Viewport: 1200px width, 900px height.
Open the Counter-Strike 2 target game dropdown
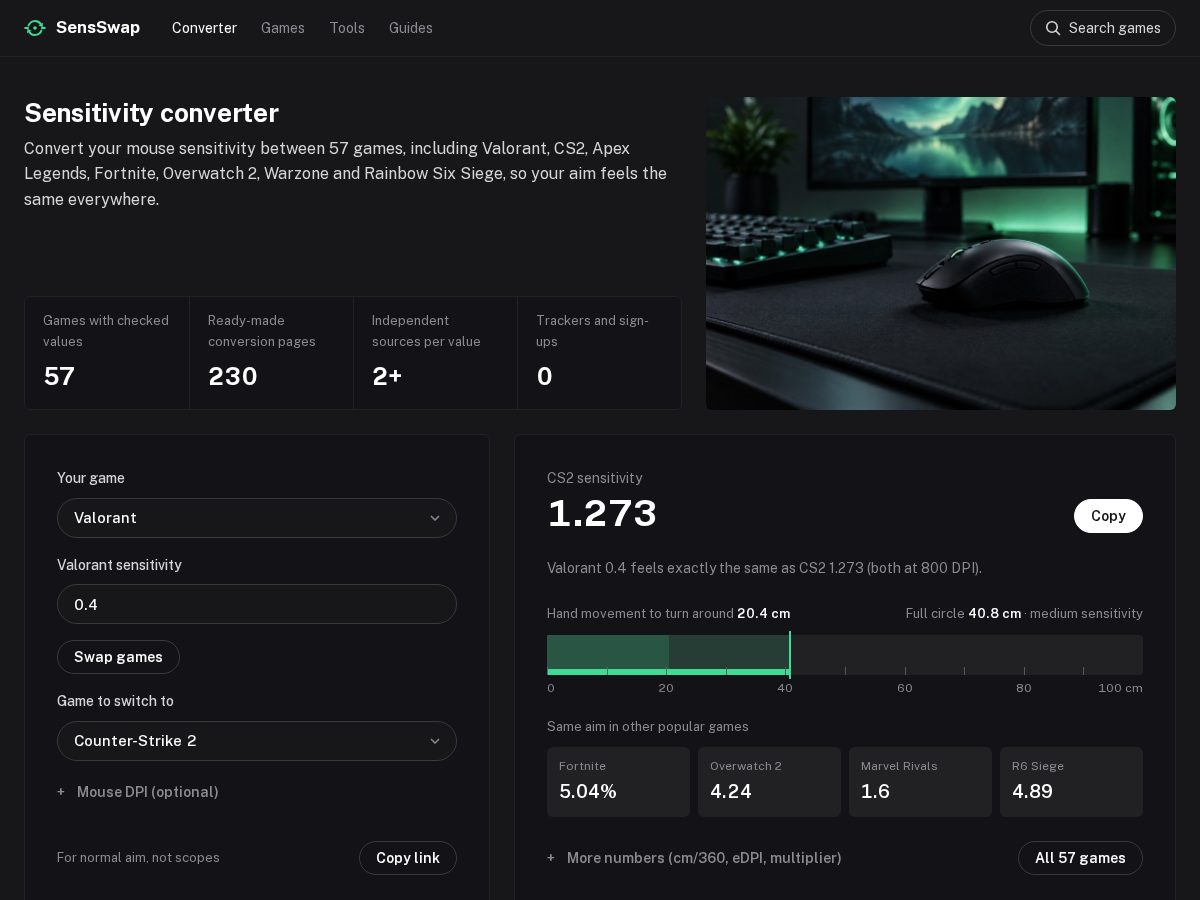257,741
